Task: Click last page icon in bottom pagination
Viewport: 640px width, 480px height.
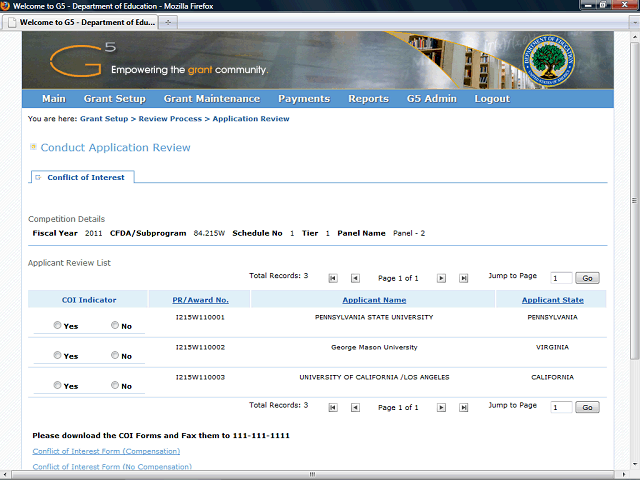Action: [463, 407]
